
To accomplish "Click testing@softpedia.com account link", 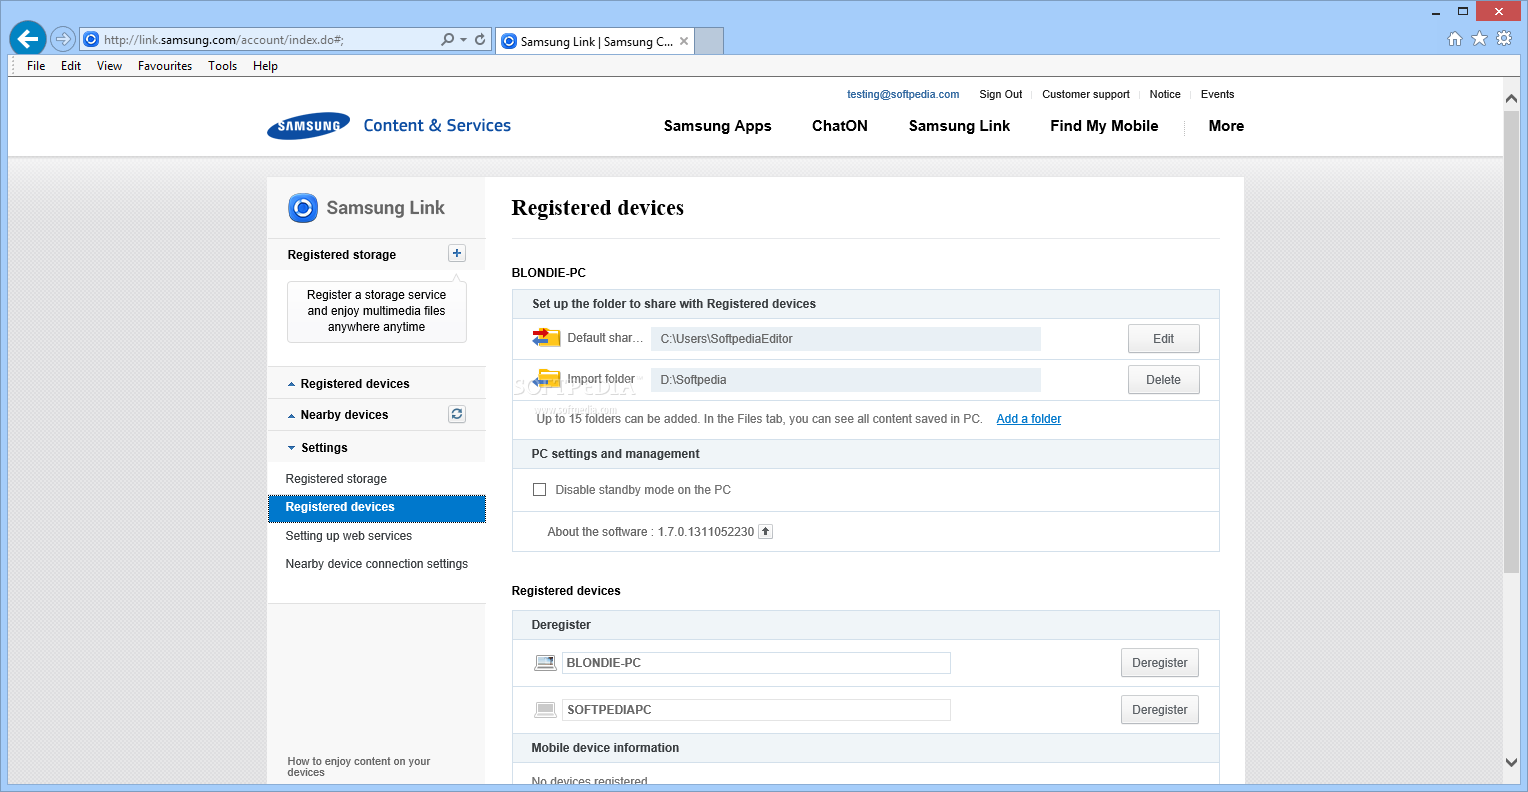I will [903, 94].
